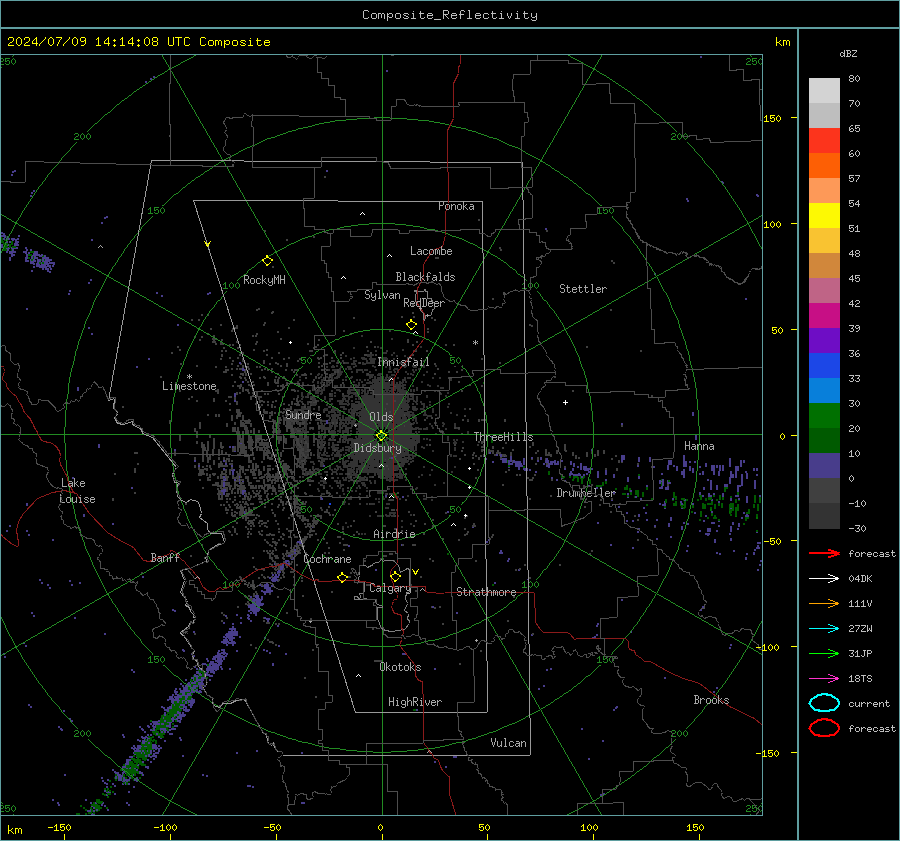Click the Stettler town label
Viewport: 900px width, 841px height.
[583, 289]
